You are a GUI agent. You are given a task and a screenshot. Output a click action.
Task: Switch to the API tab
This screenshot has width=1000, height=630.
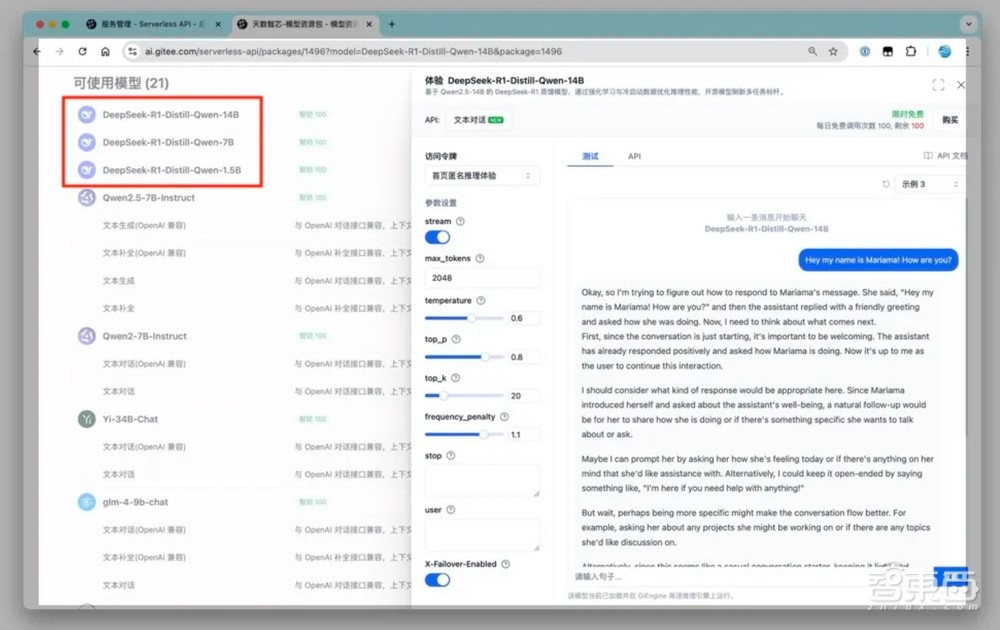[x=634, y=156]
